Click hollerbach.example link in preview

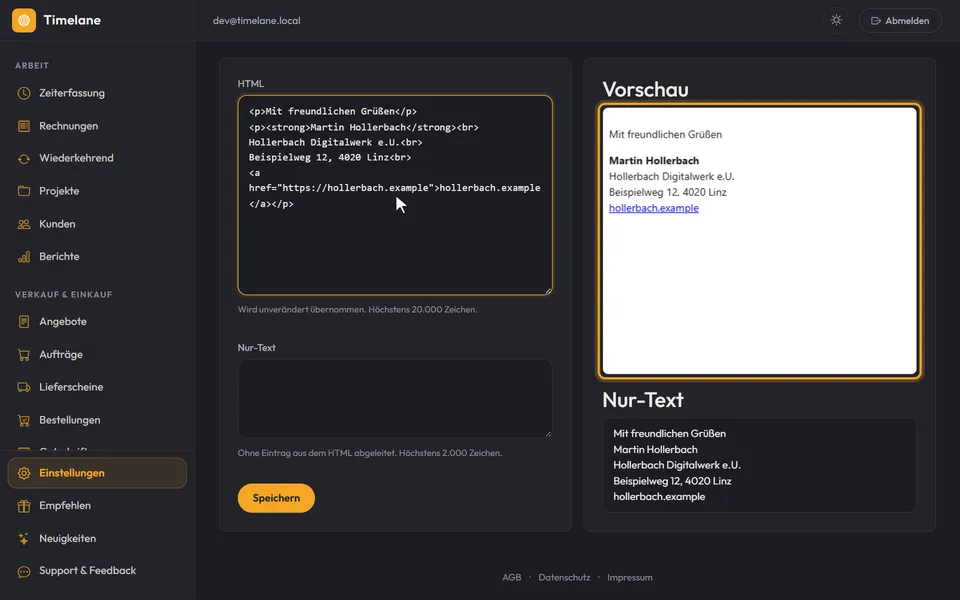[653, 208]
